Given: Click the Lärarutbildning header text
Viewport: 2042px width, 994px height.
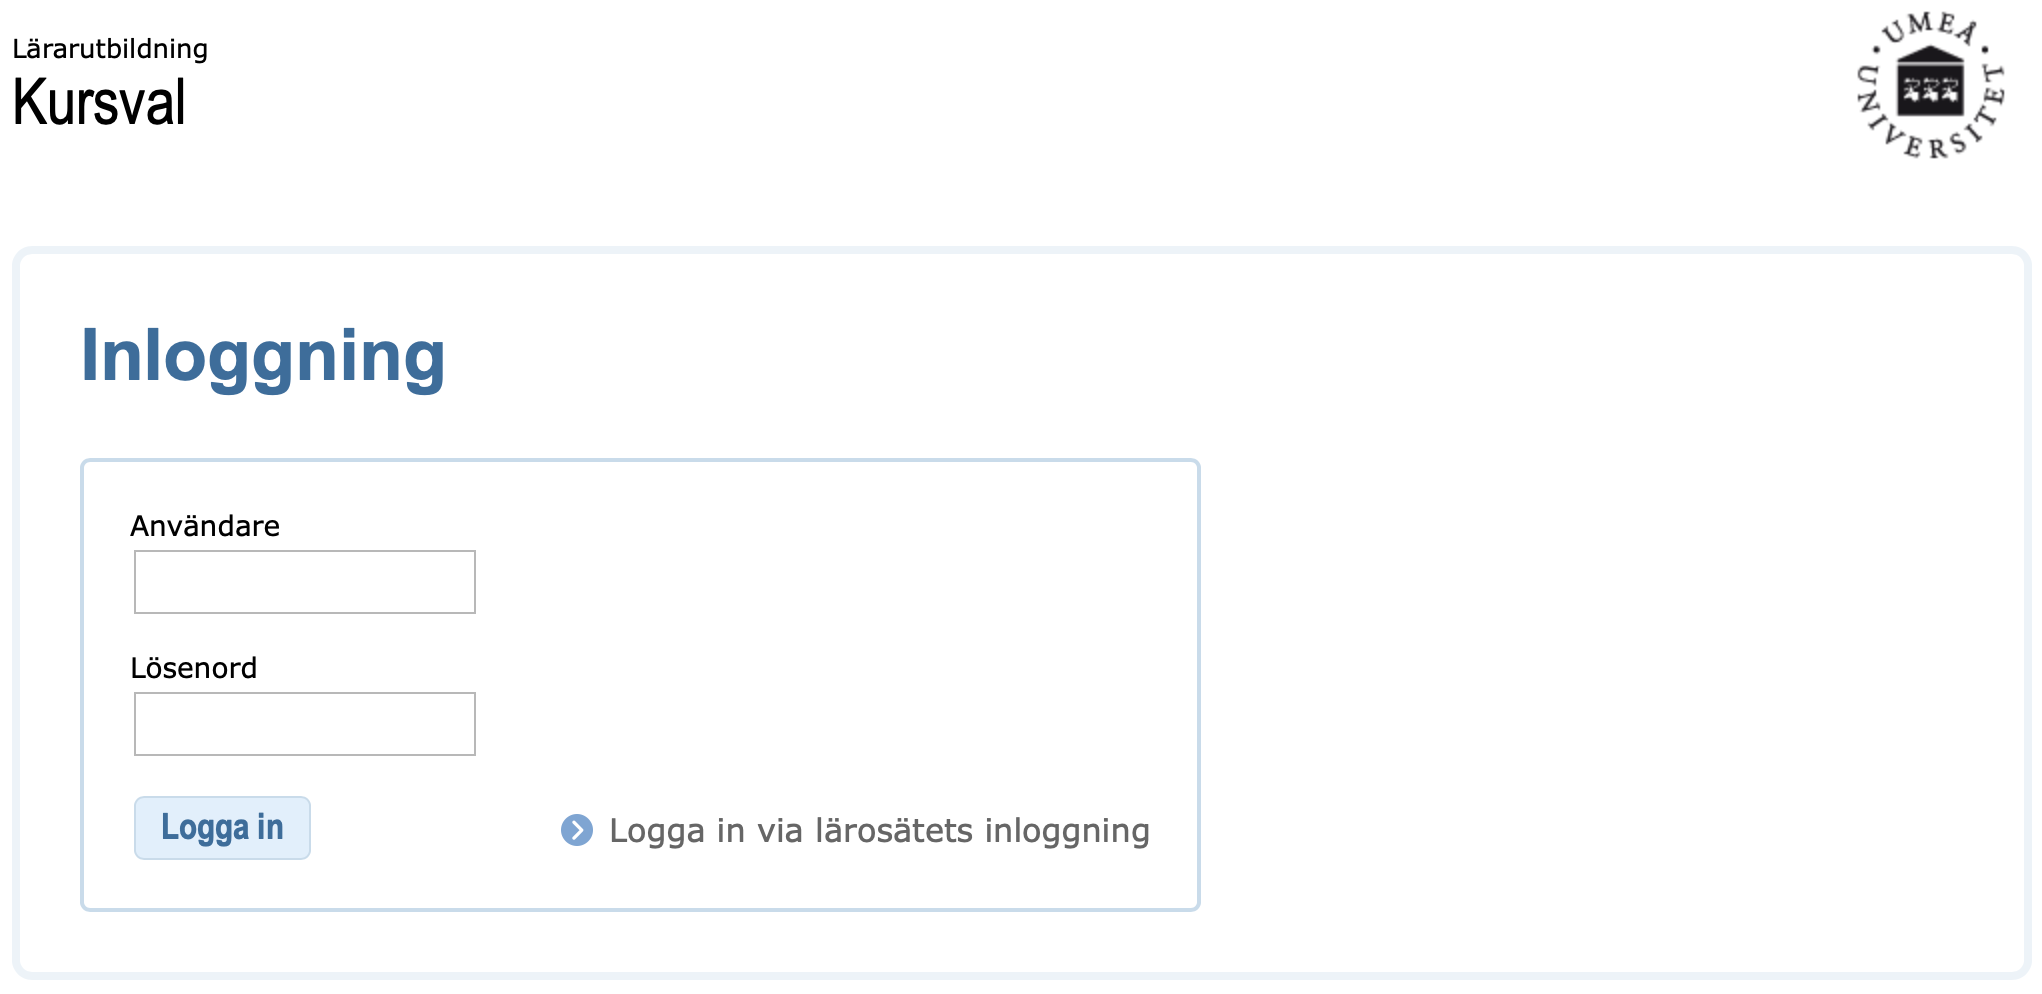Looking at the screenshot, I should (x=110, y=49).
